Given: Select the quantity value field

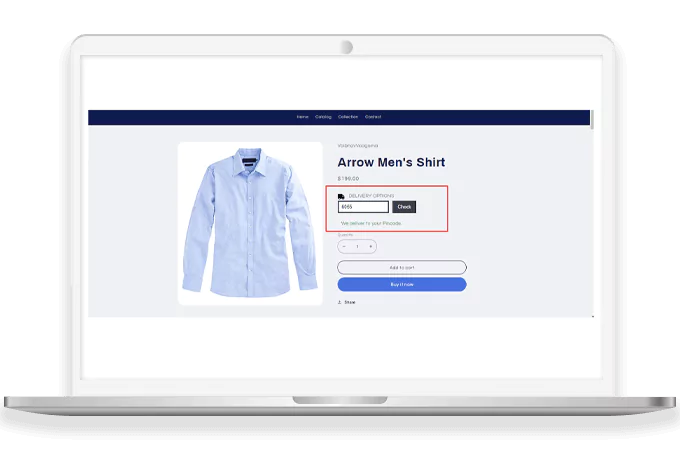Looking at the screenshot, I should 357,246.
